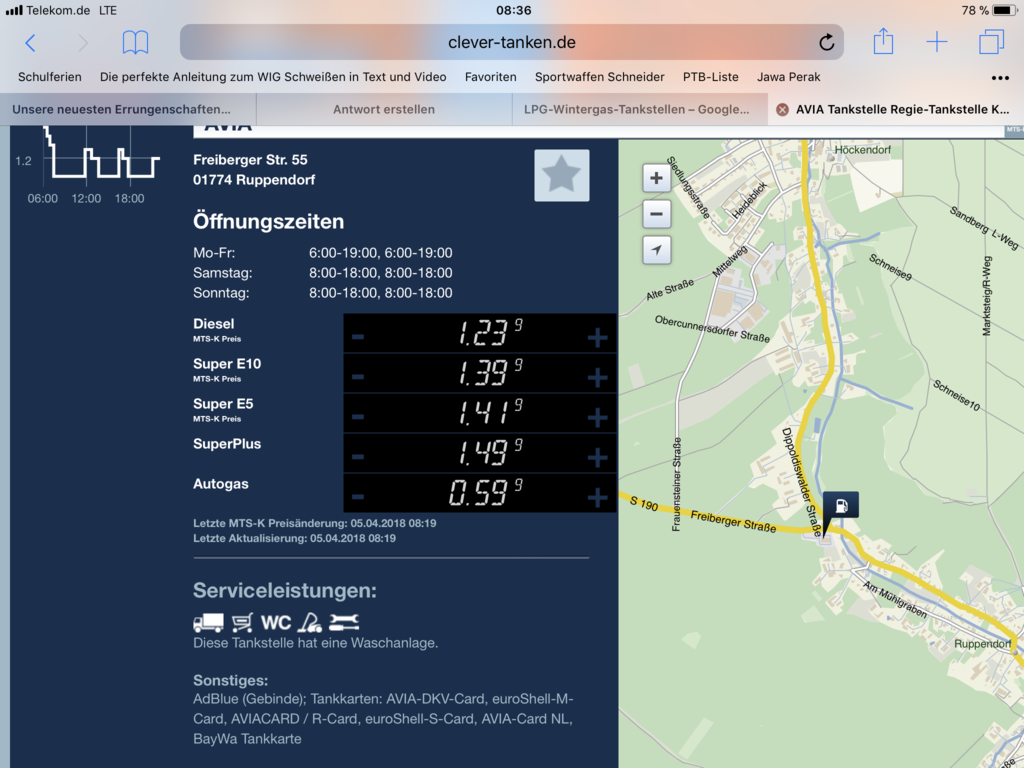Tap the clever-tanken.de address bar
This screenshot has height=768, width=1024.
tap(512, 42)
